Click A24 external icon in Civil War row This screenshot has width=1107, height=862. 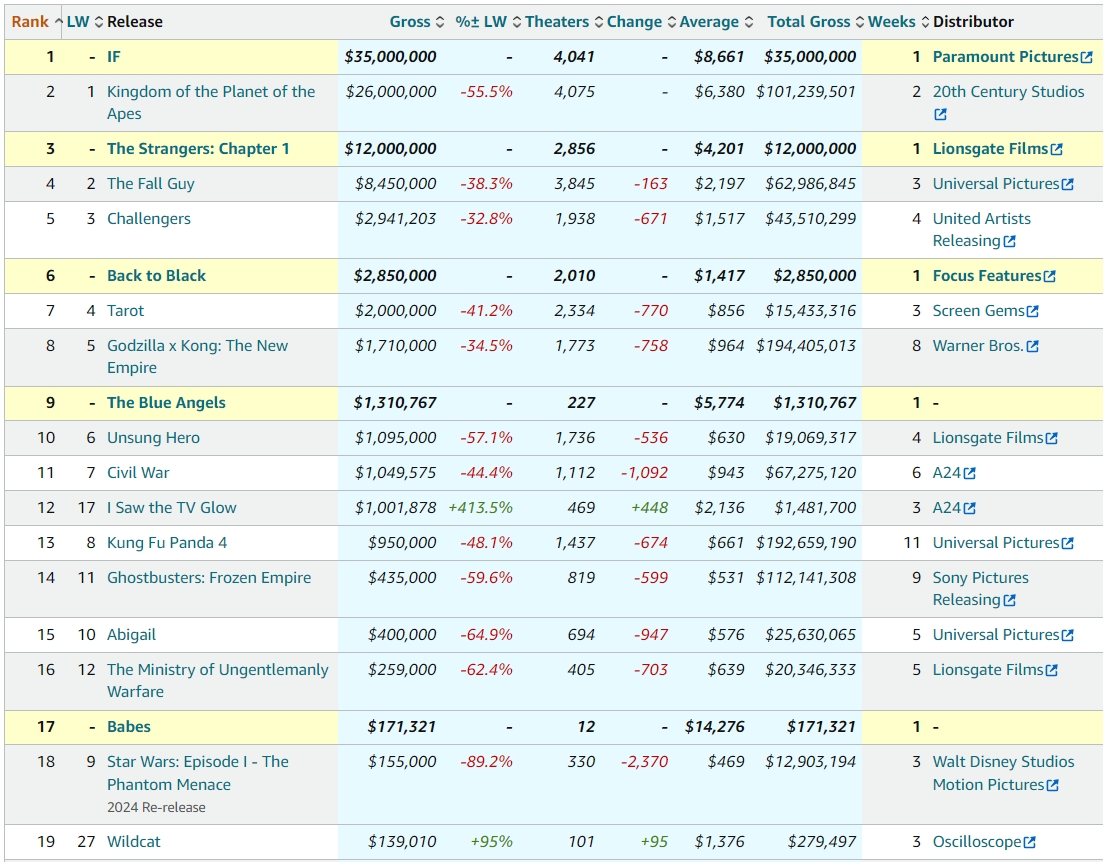coord(969,473)
